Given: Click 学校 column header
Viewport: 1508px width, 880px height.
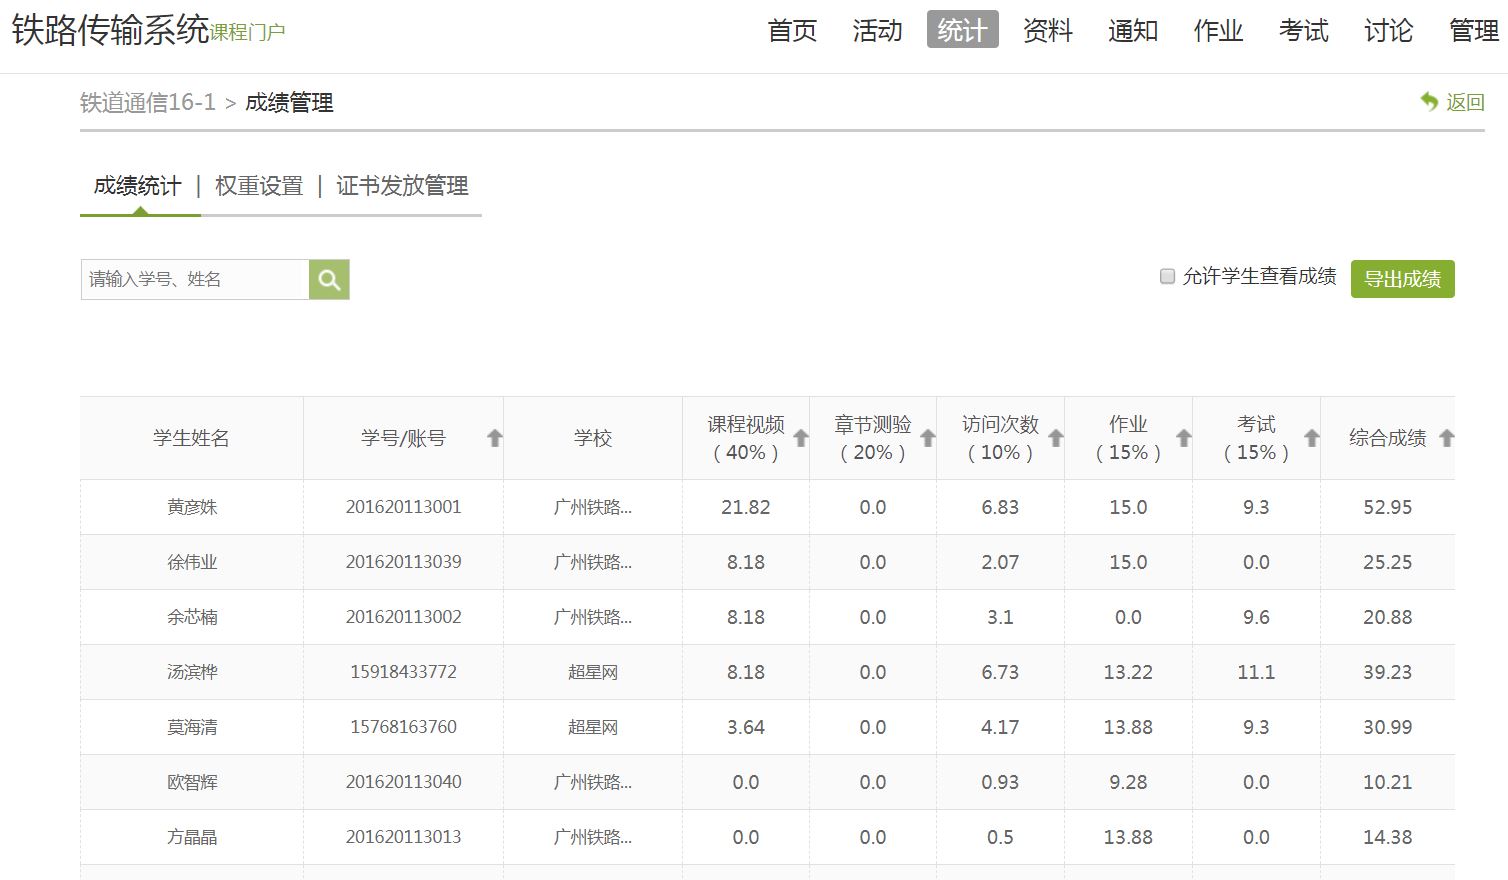Looking at the screenshot, I should (x=593, y=438).
